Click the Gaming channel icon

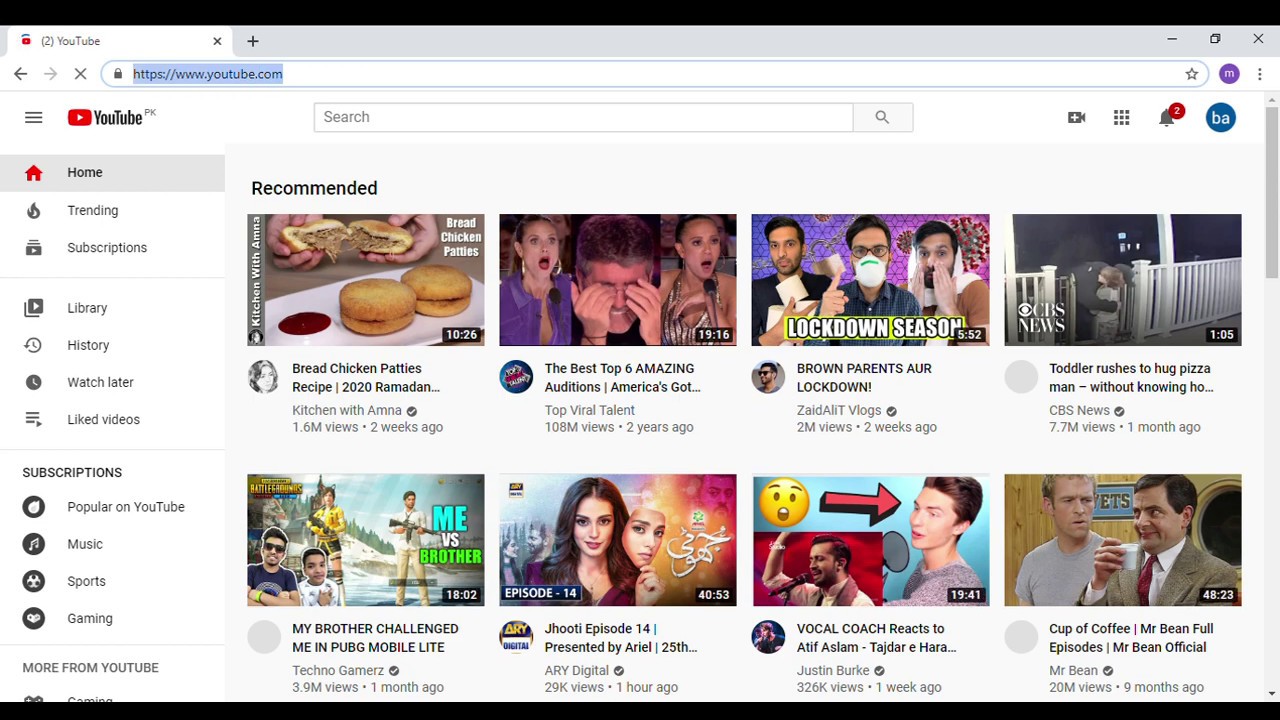(34, 618)
